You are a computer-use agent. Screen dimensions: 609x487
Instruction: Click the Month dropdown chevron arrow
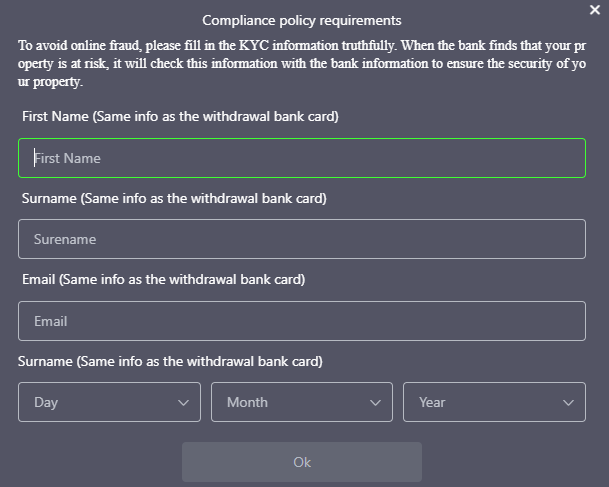375,402
